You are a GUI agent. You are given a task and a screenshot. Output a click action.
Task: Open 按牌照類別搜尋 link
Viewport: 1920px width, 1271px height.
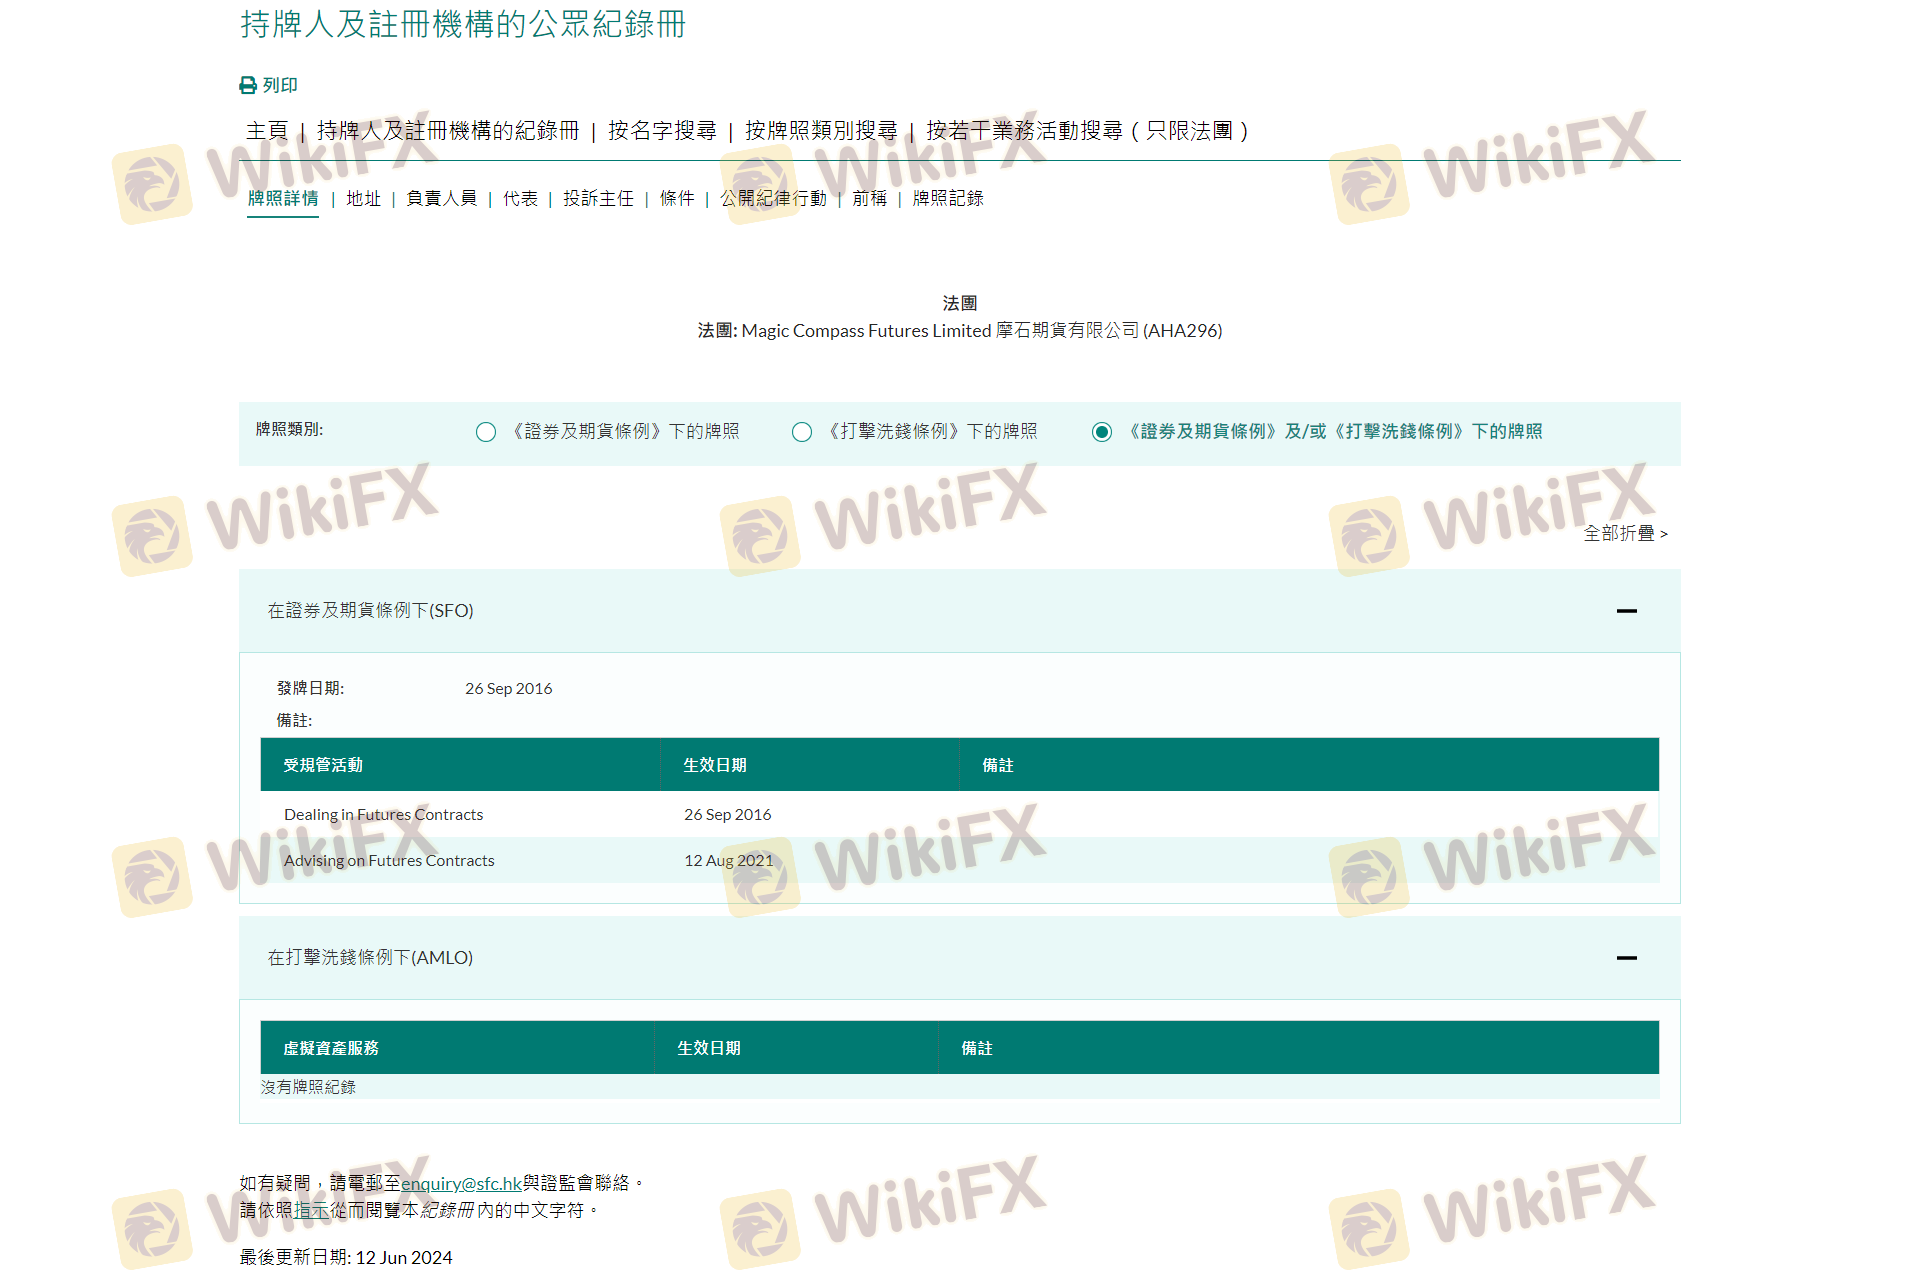click(x=821, y=131)
